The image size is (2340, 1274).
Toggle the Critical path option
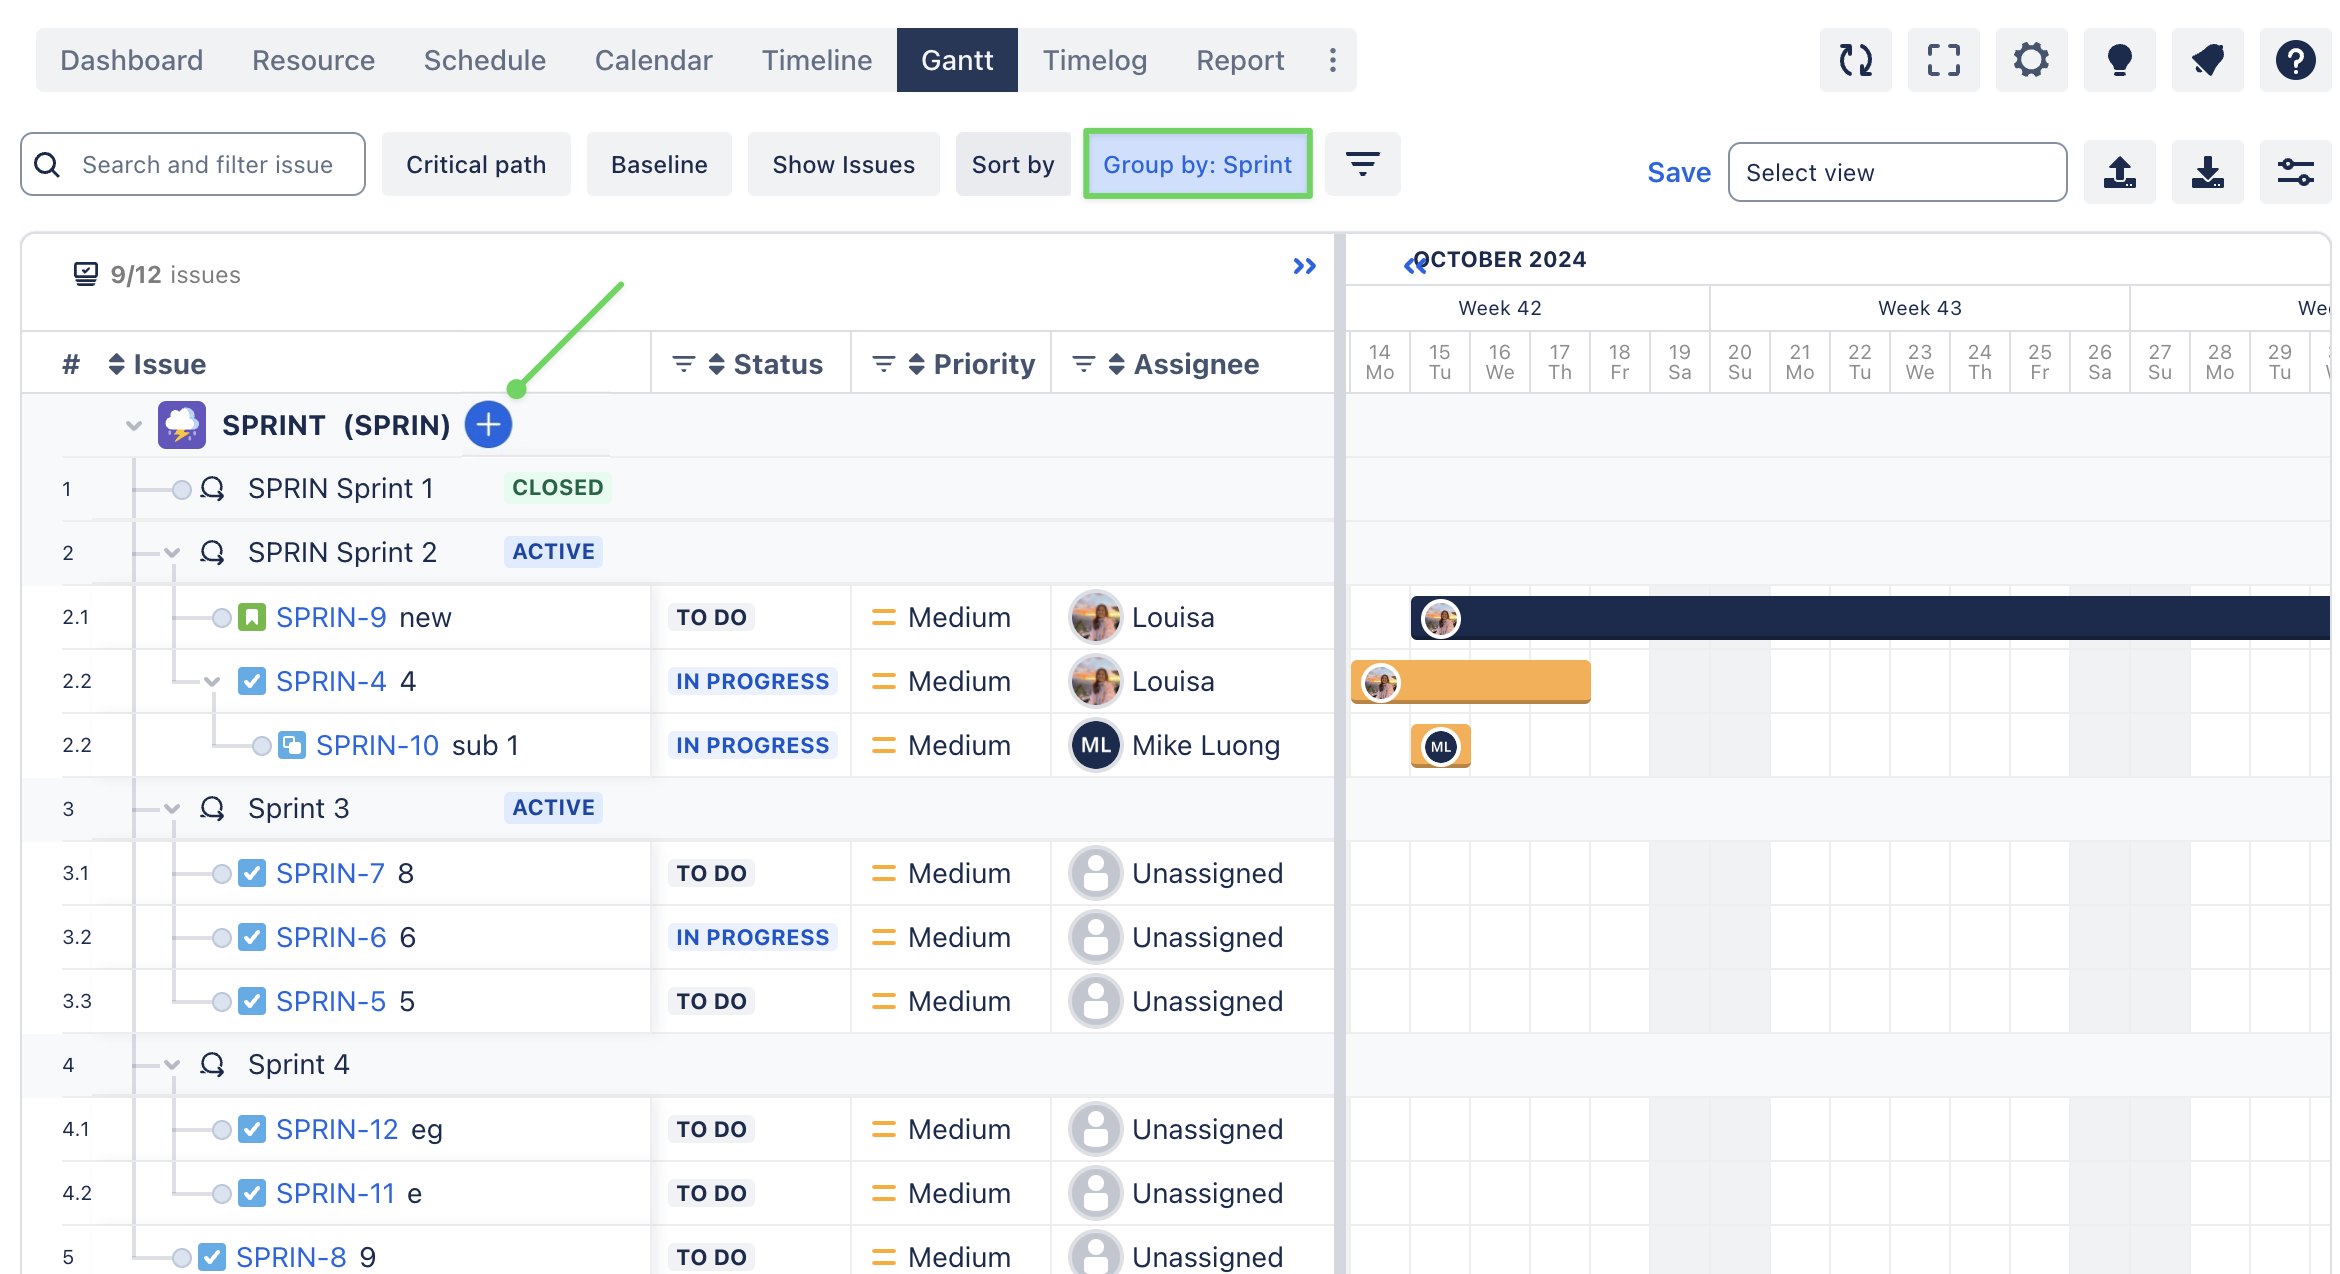(x=476, y=164)
